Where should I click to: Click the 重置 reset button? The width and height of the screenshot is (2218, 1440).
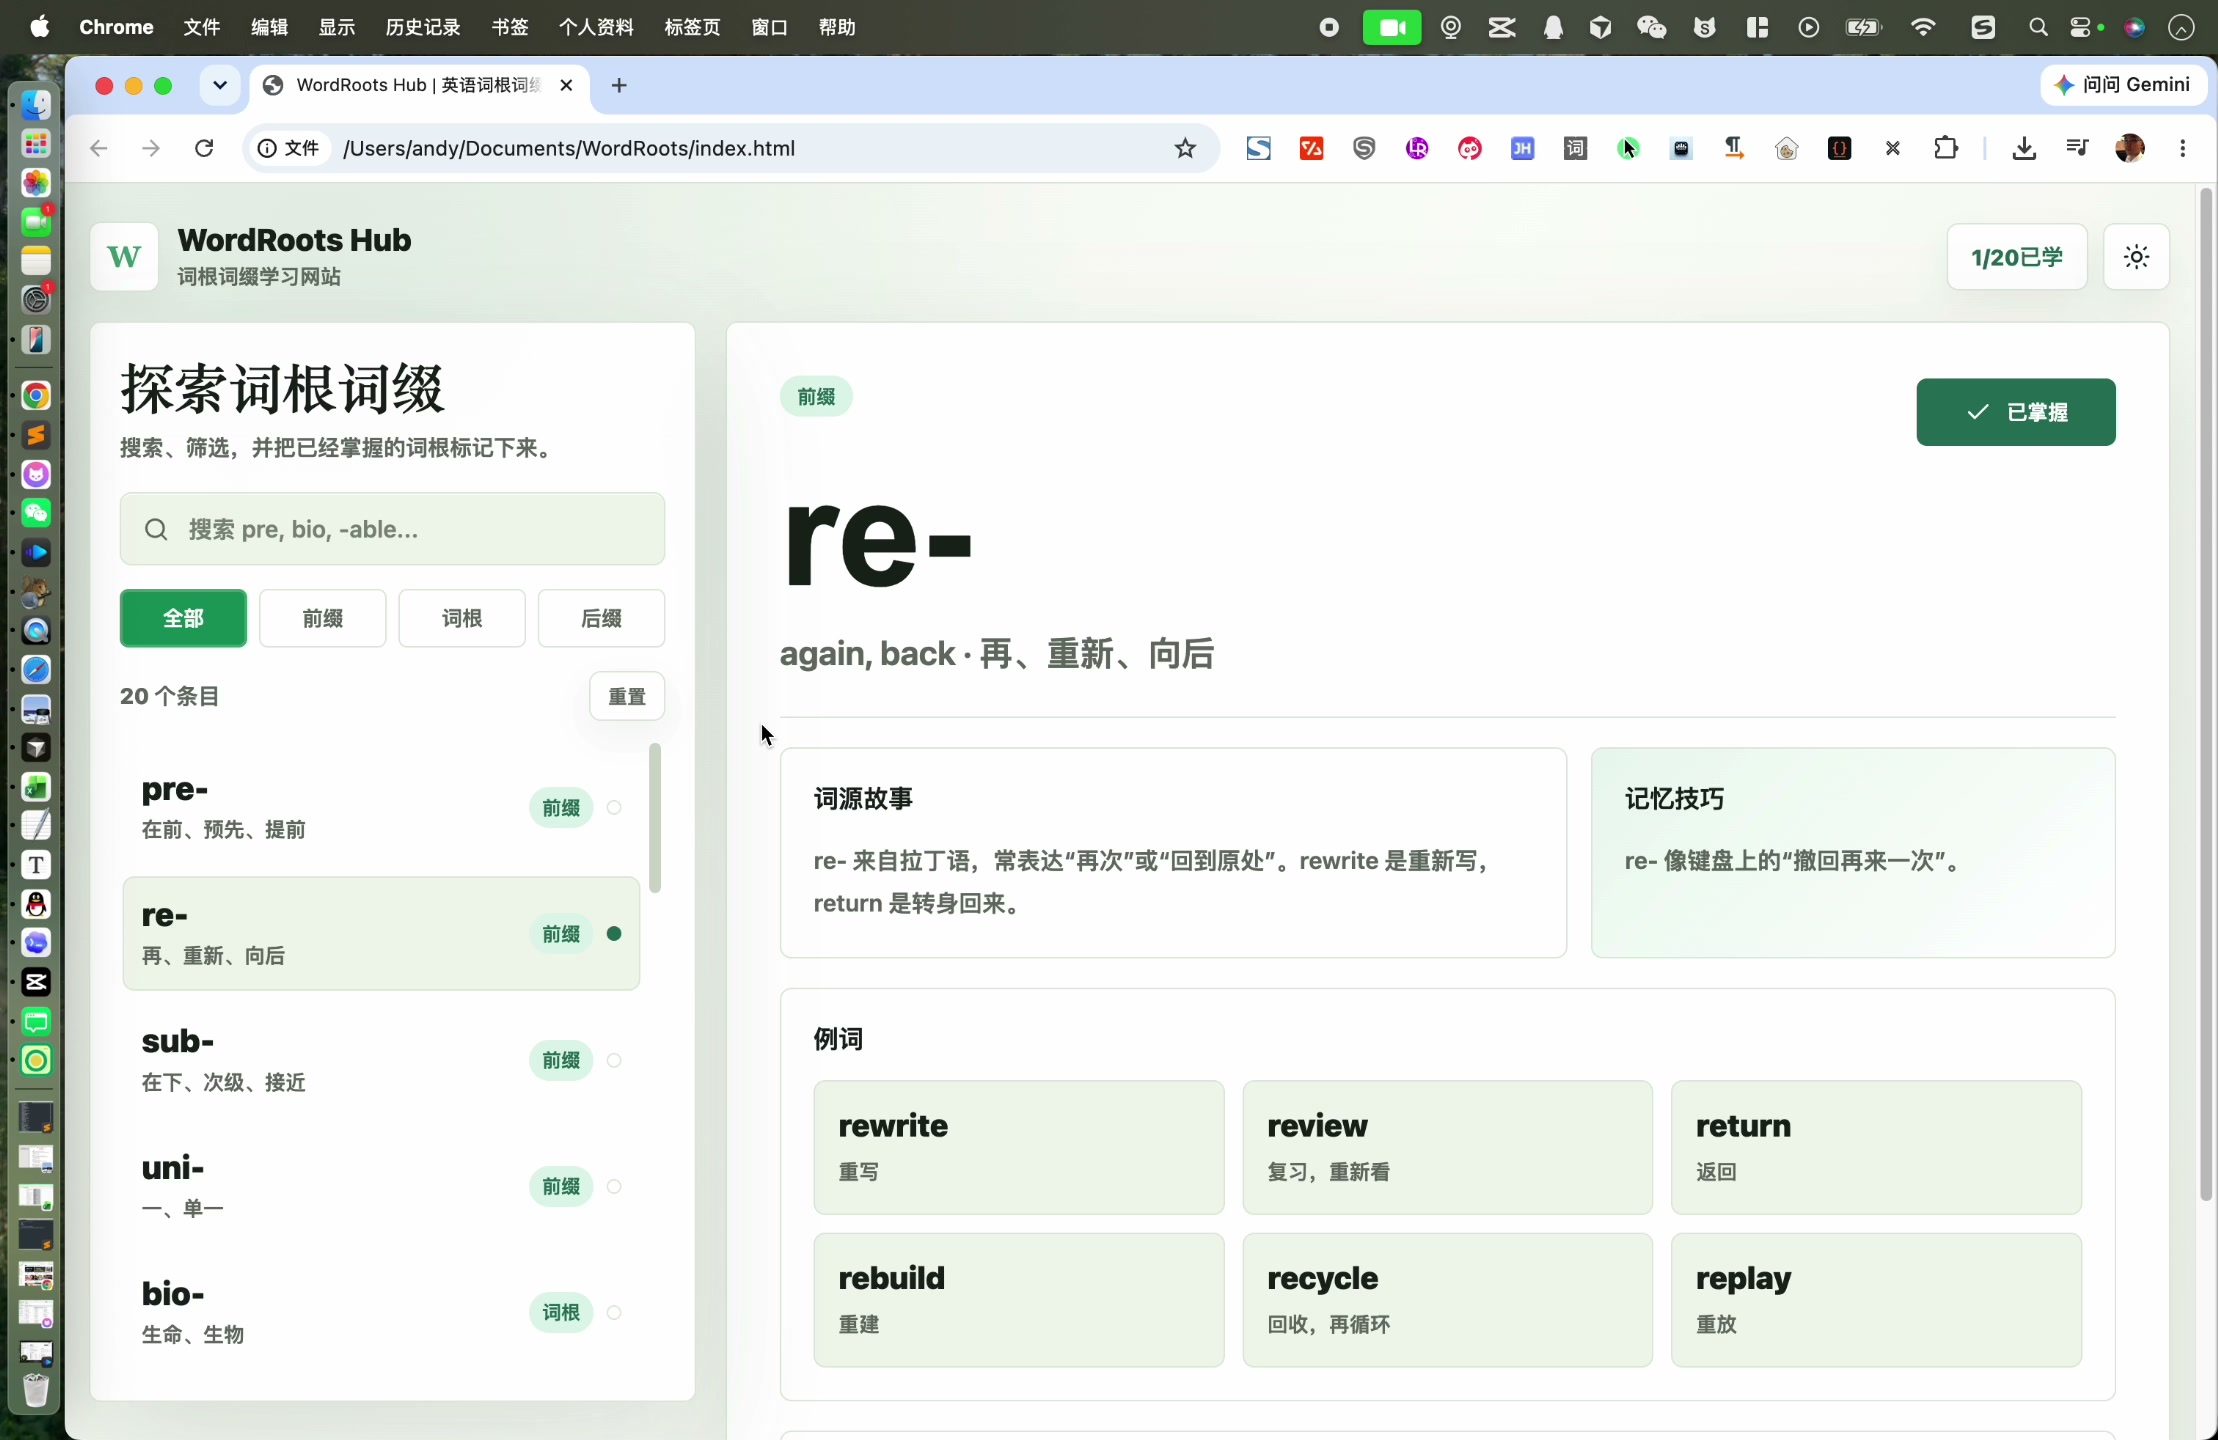click(x=627, y=696)
